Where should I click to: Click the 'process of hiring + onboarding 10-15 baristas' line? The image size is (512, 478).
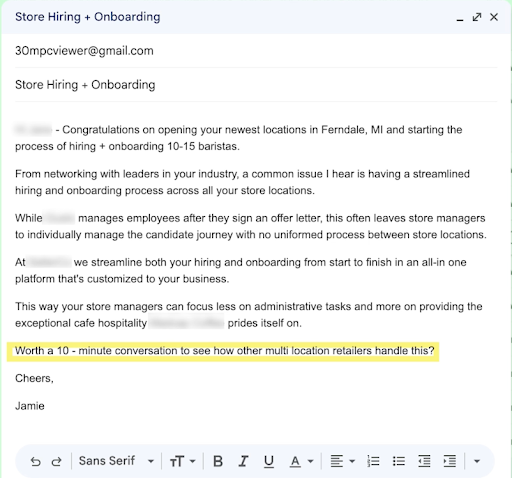[127, 146]
